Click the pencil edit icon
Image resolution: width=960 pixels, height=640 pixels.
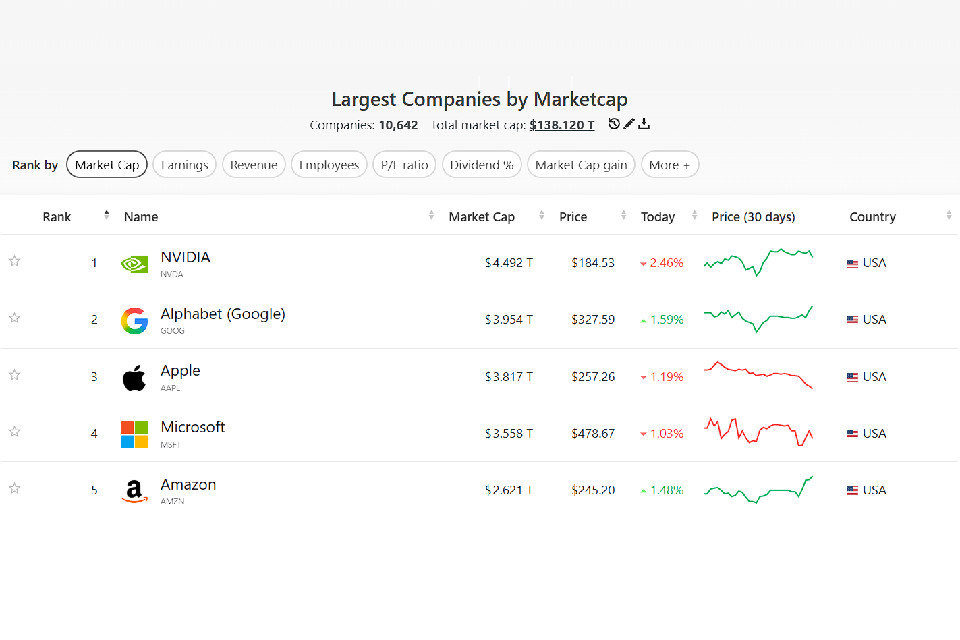629,125
